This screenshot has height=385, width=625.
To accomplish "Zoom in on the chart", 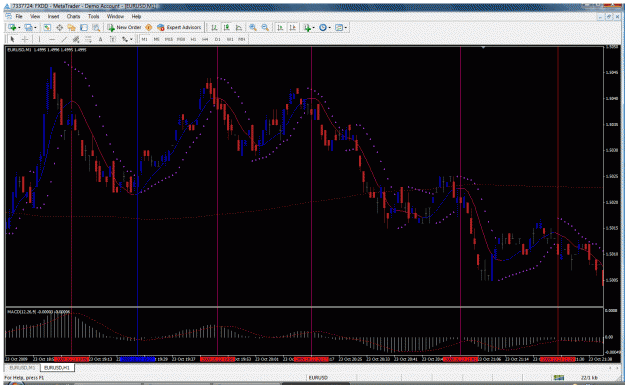I will point(253,27).
